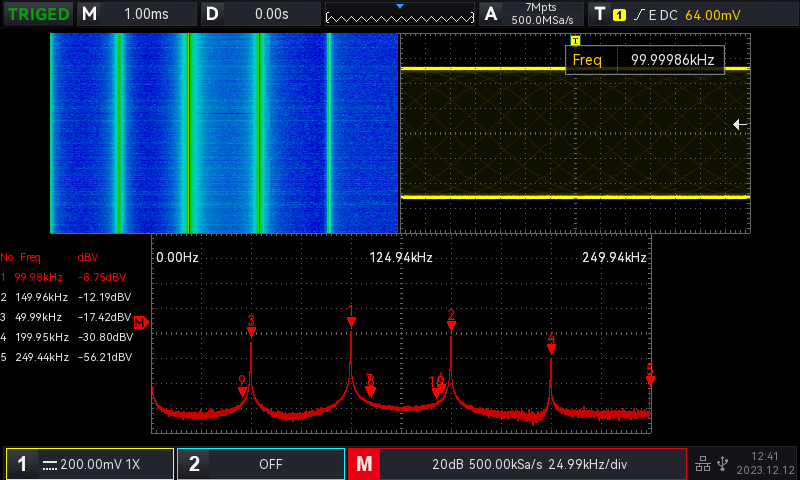800x480 pixels.
Task: Click the trigger level arrow on right edge
Action: pos(740,124)
